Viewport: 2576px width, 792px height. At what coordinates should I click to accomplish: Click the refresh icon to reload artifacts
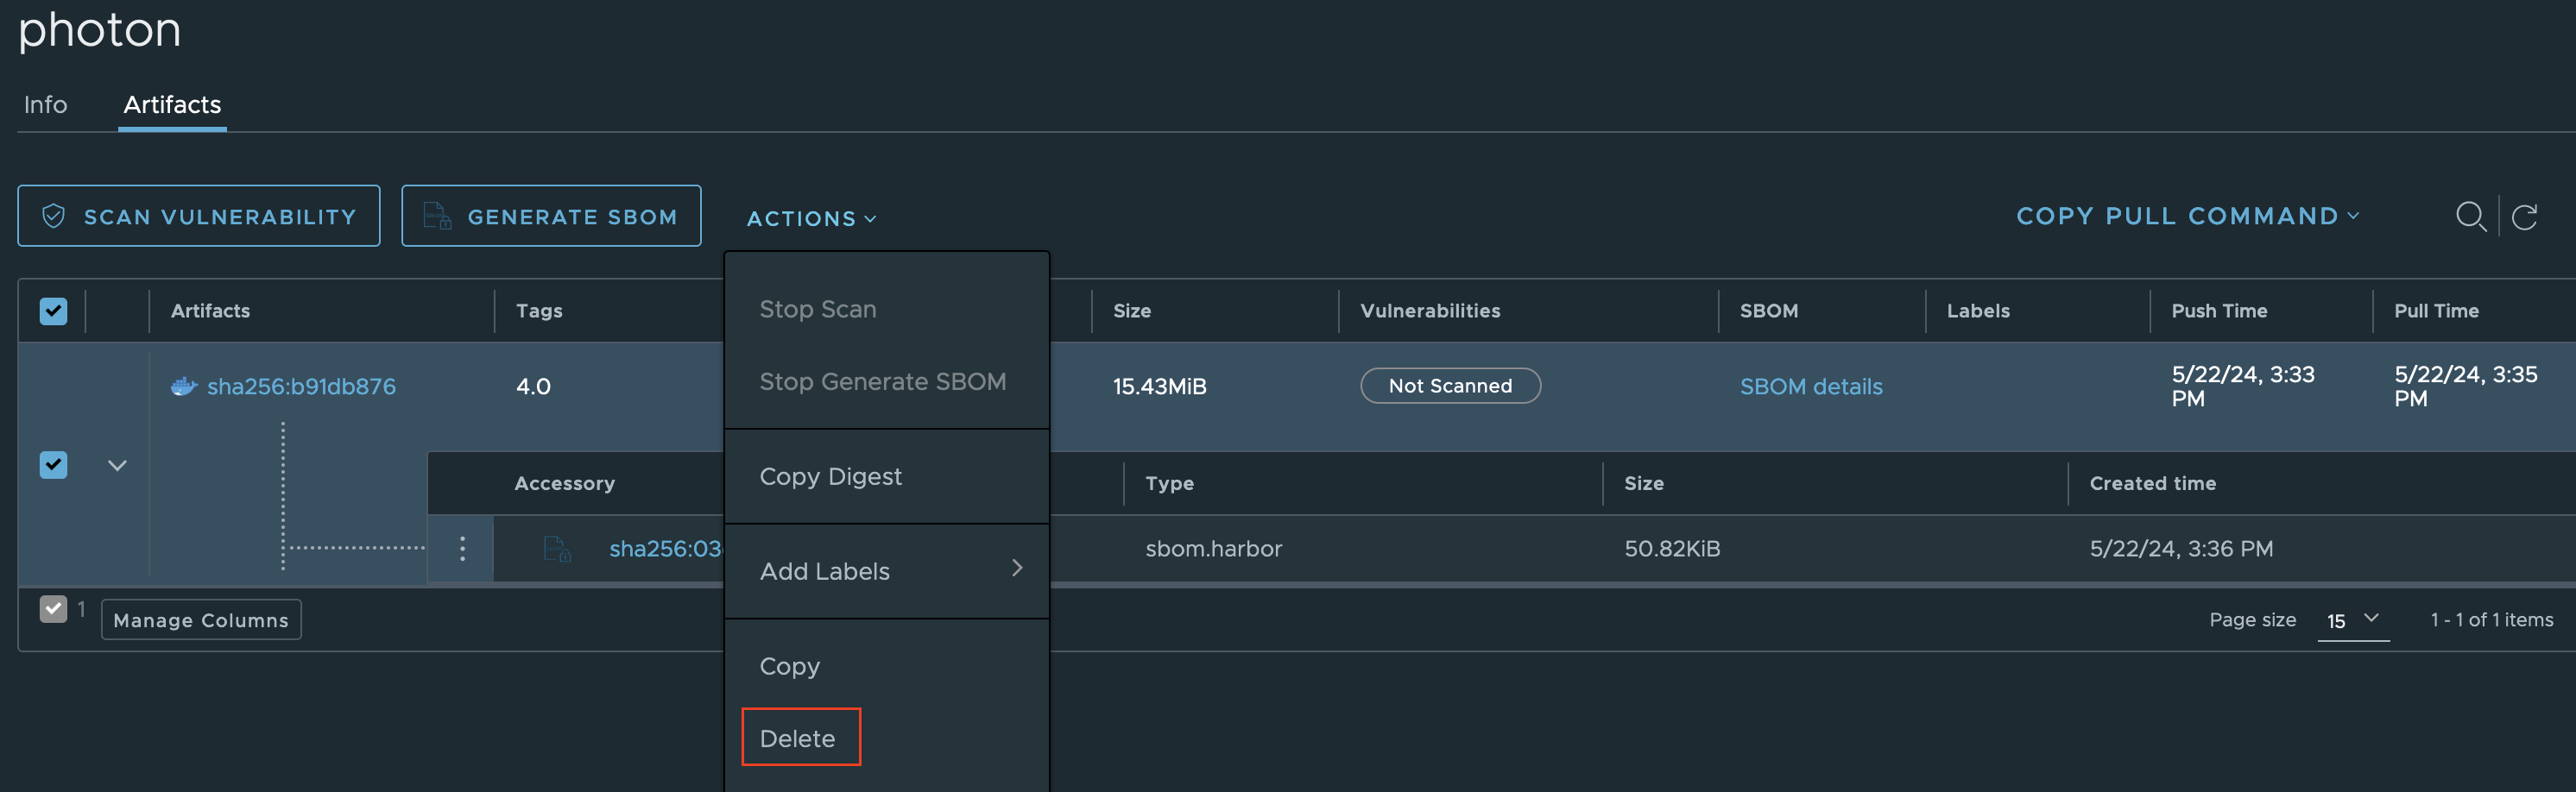pyautogui.click(x=2527, y=216)
